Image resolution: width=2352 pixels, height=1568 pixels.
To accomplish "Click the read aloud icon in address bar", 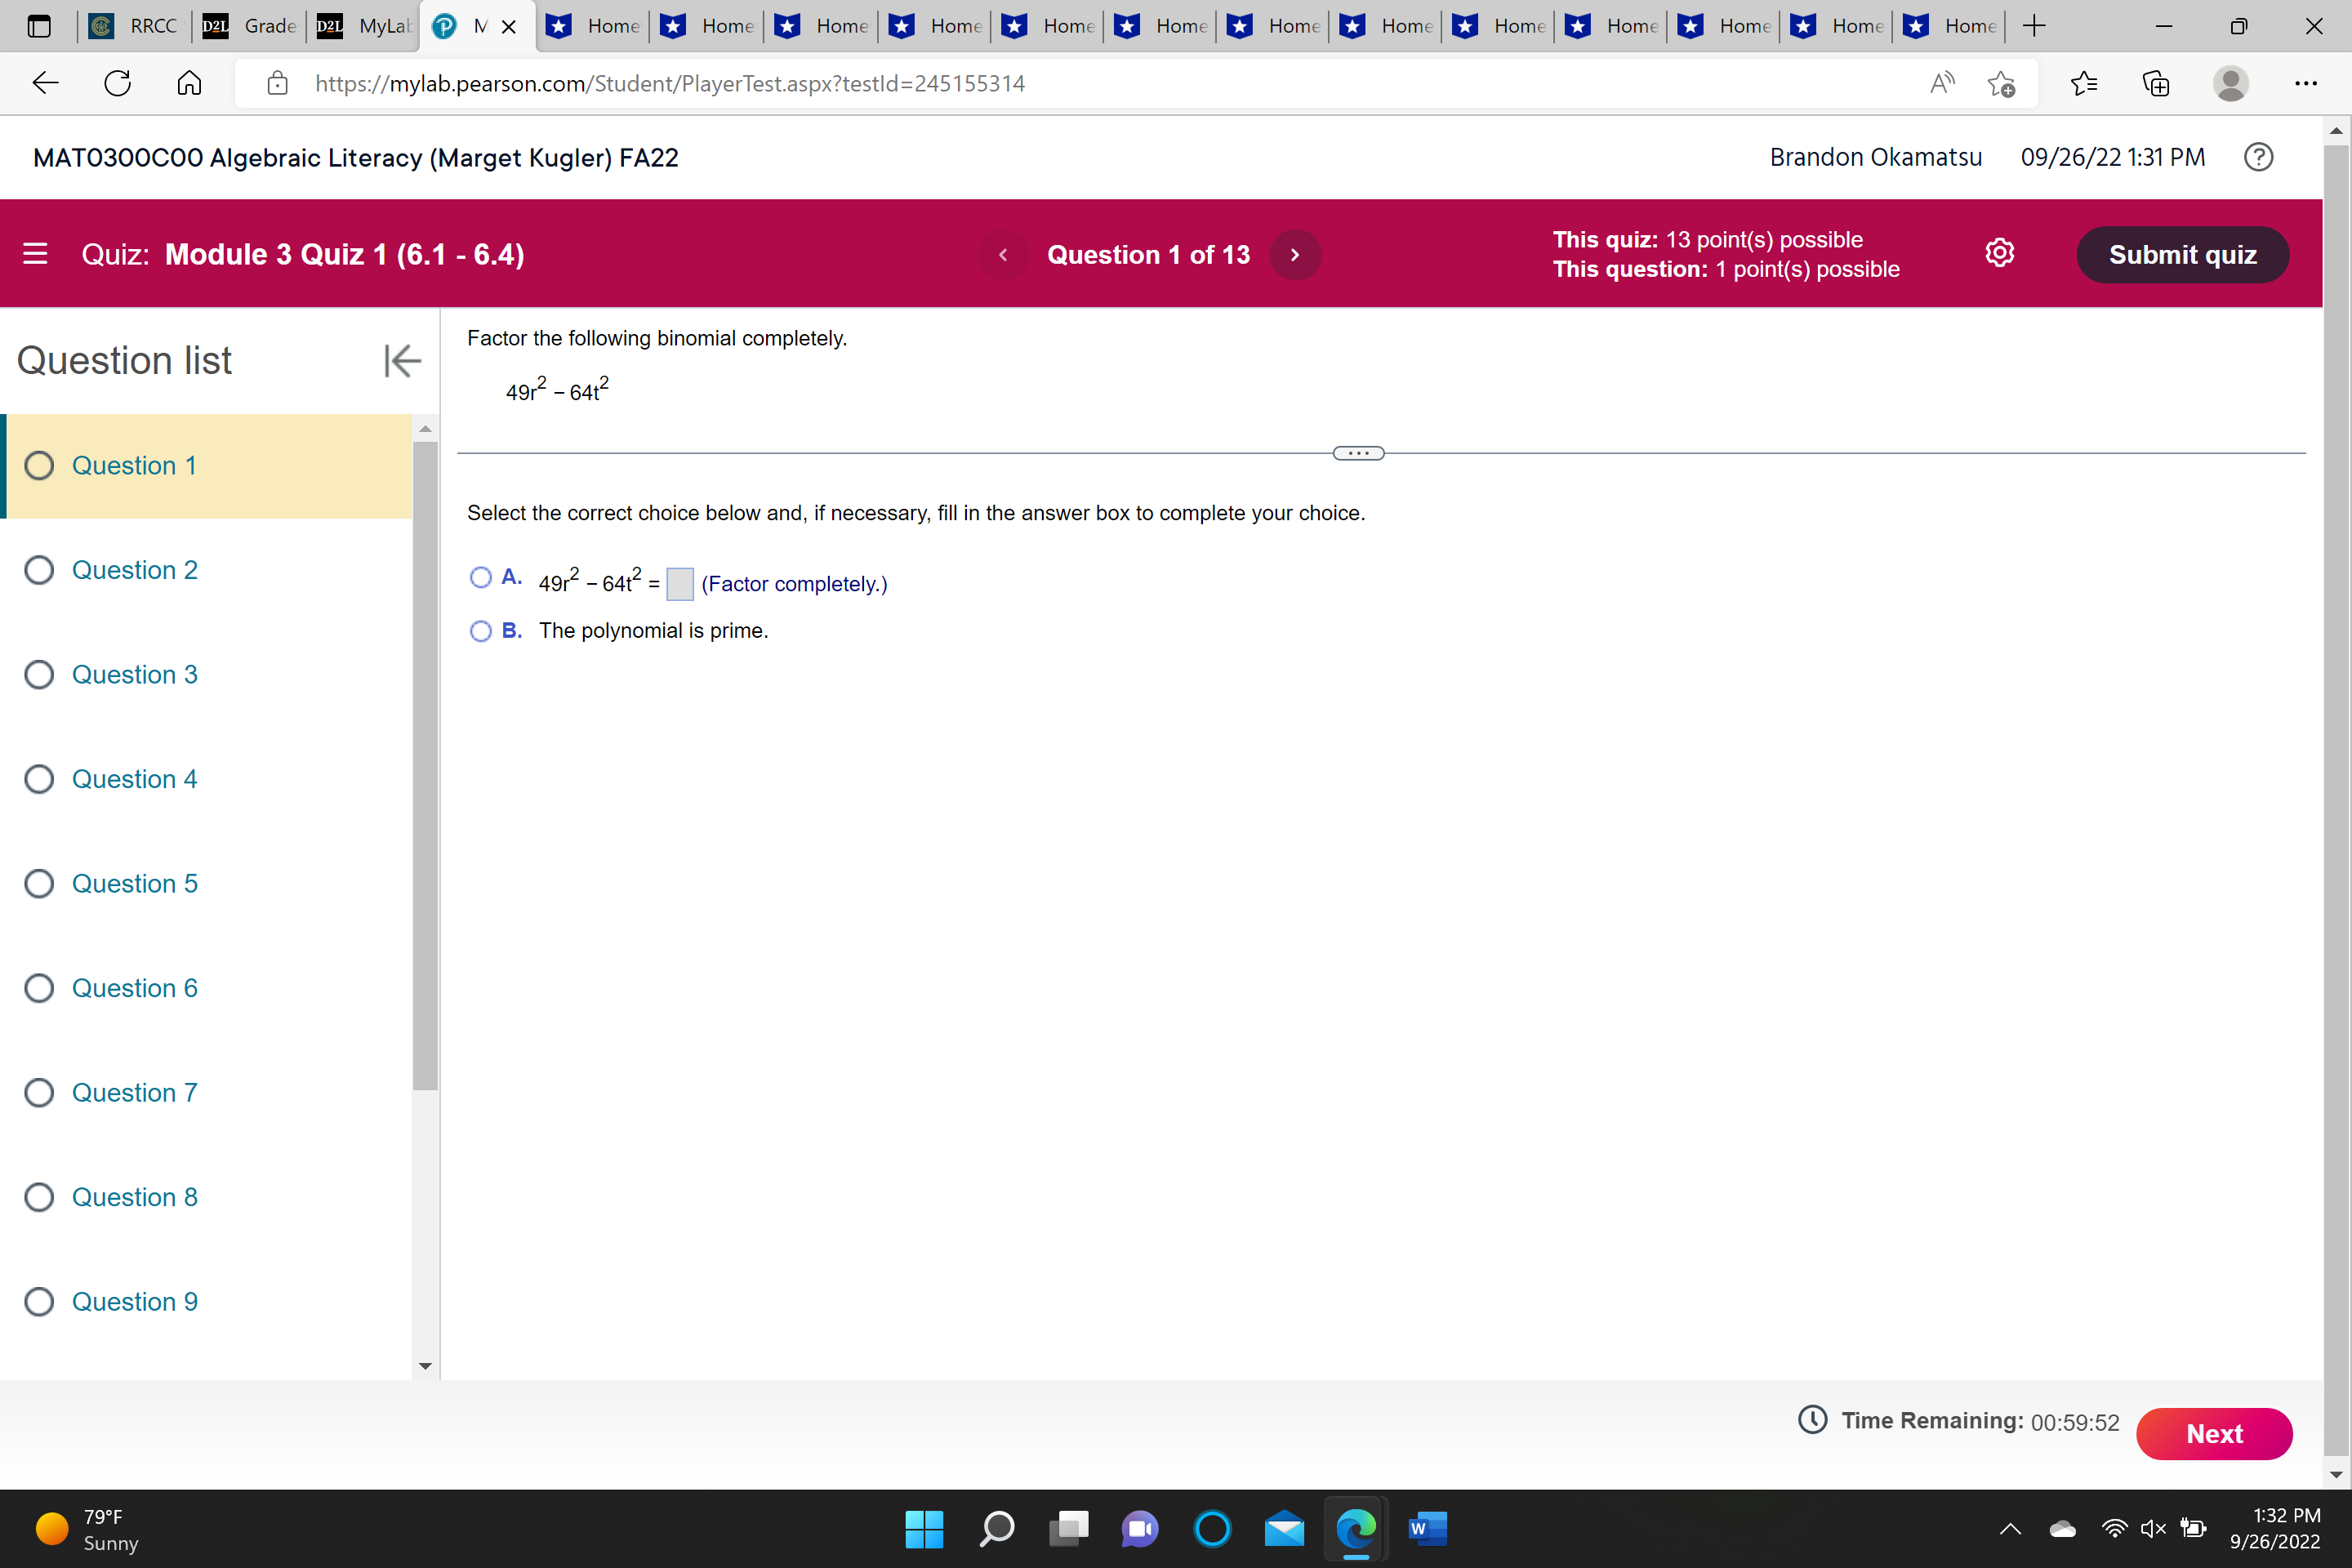I will tap(1941, 83).
